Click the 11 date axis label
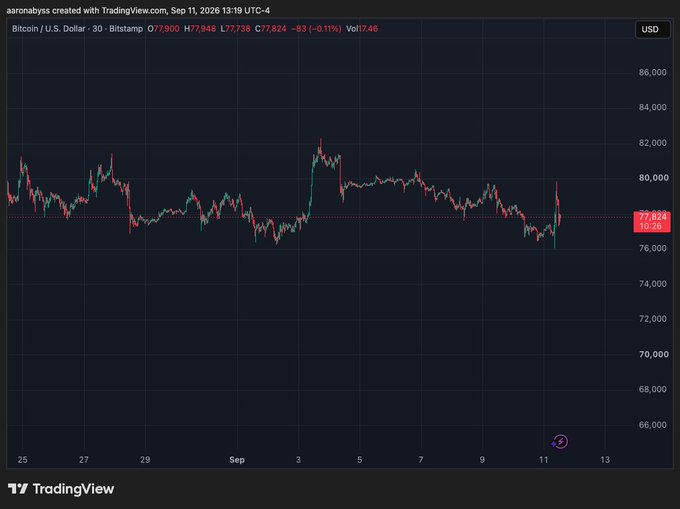The image size is (680, 509). coord(543,460)
